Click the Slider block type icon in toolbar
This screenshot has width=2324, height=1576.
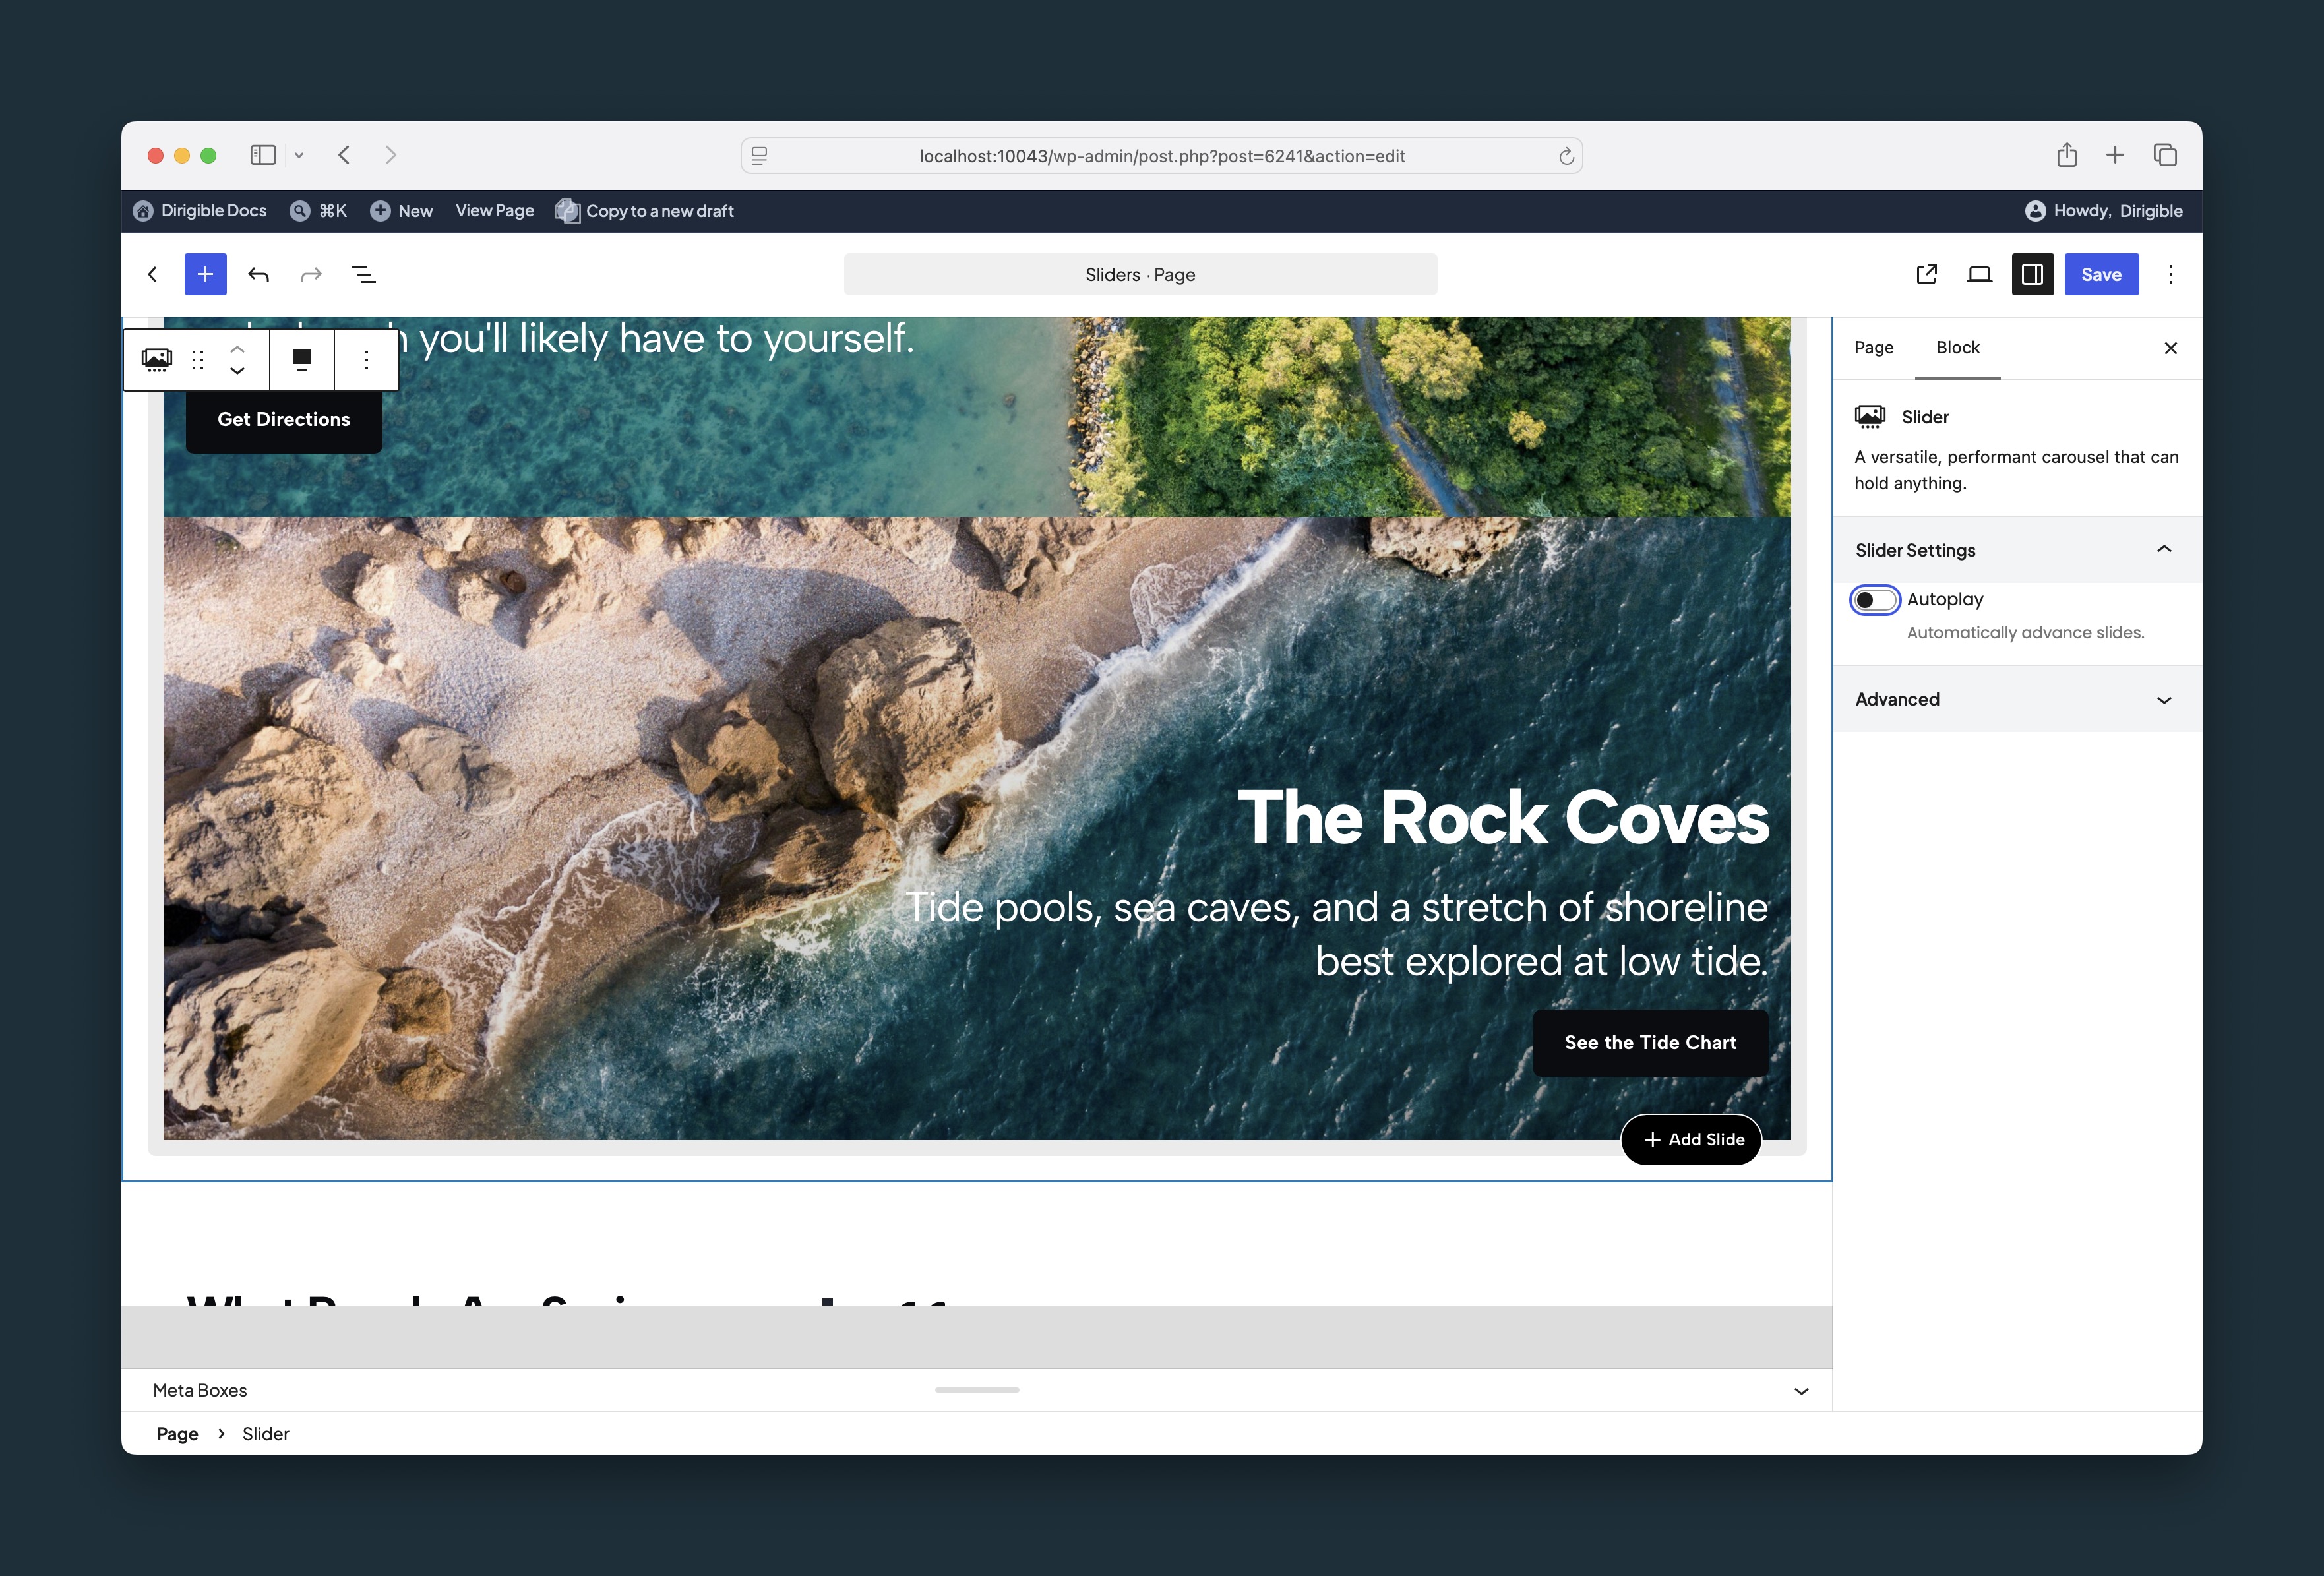(x=157, y=359)
